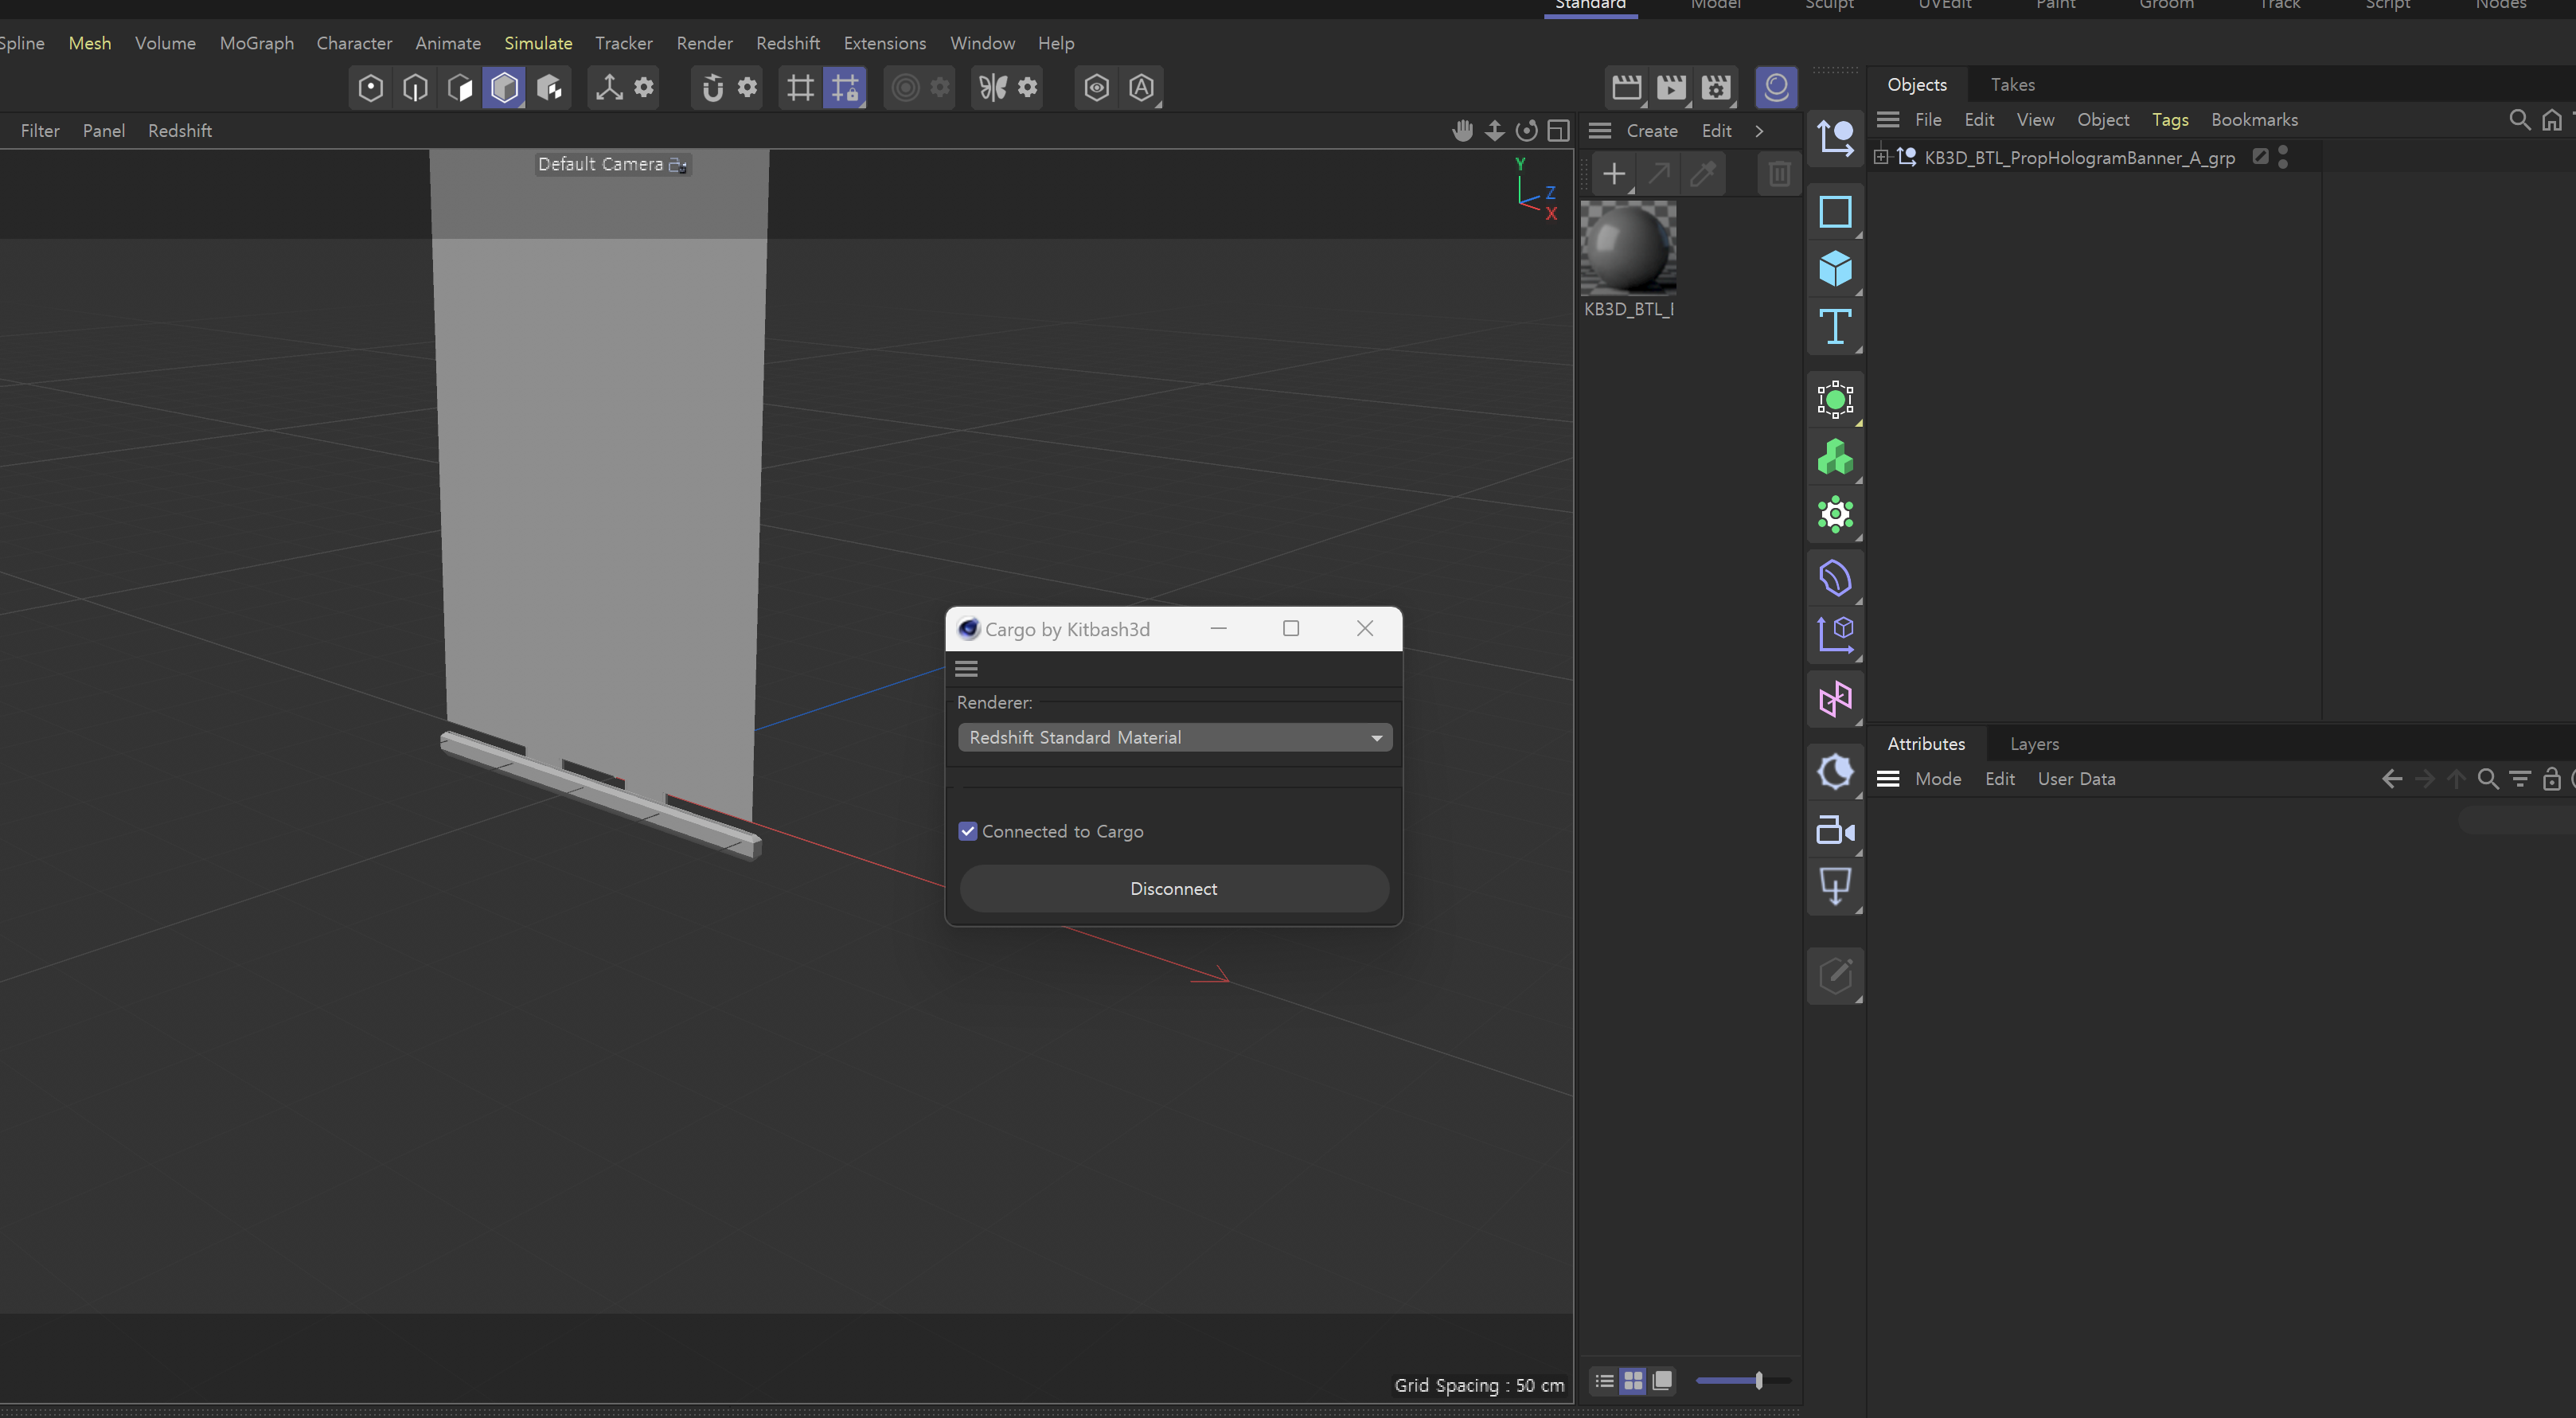The height and width of the screenshot is (1418, 2576).
Task: Open Objects panel Tags menu
Action: pos(2170,120)
